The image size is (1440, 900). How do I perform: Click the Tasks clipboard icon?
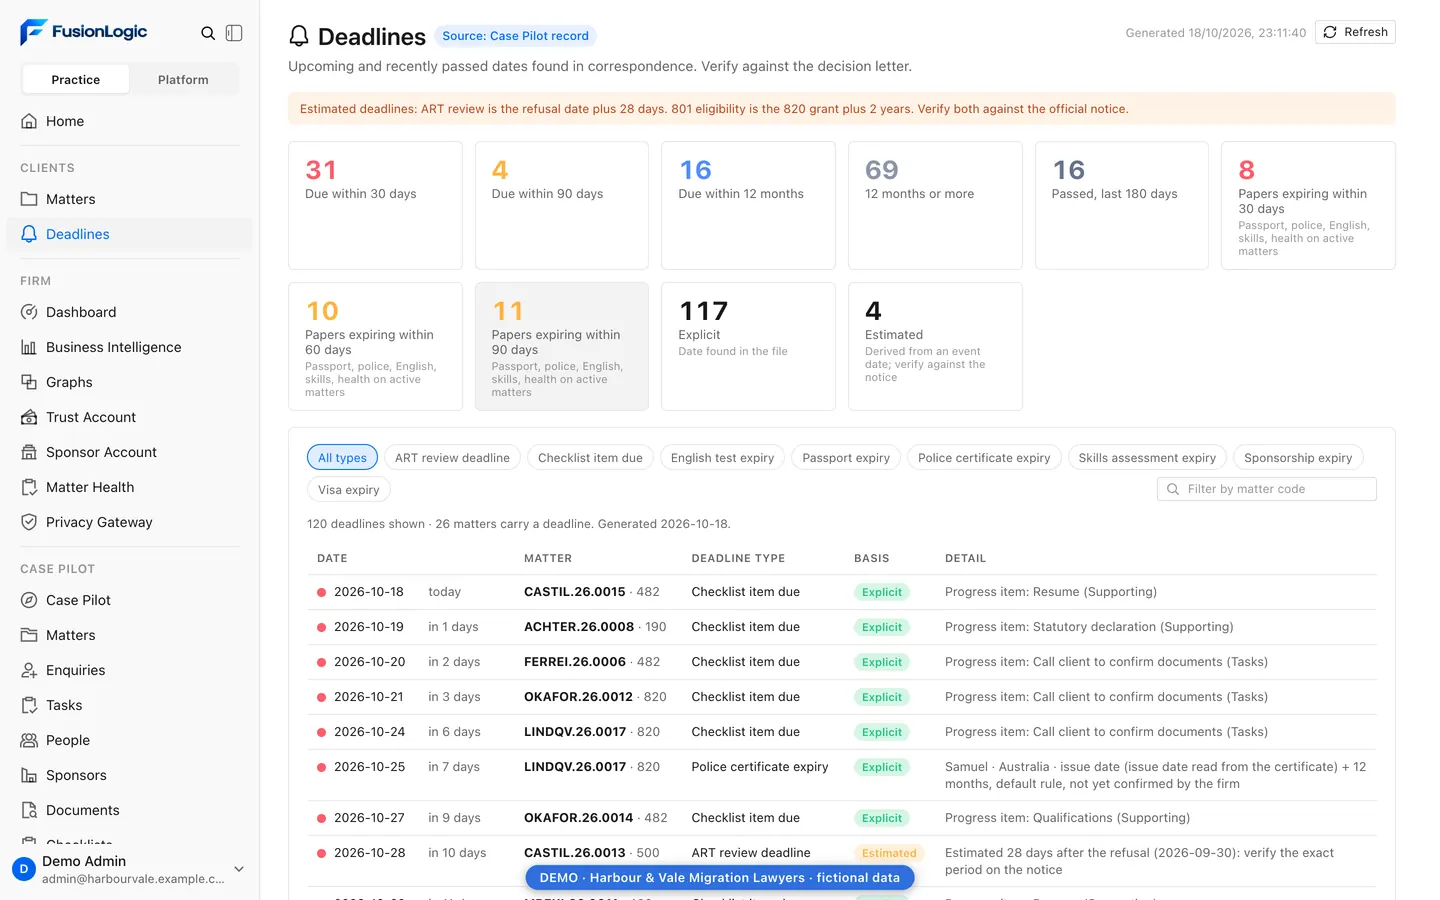coord(29,705)
